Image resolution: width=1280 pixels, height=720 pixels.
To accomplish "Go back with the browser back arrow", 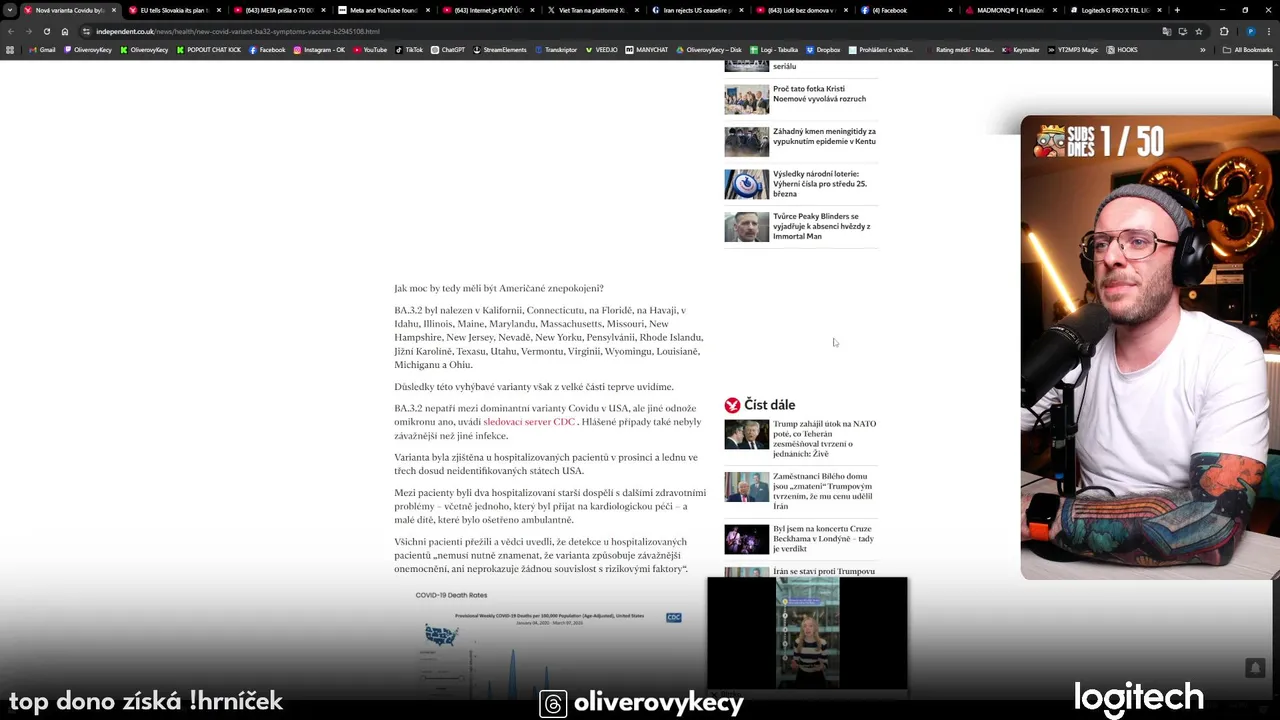I will tap(11, 31).
